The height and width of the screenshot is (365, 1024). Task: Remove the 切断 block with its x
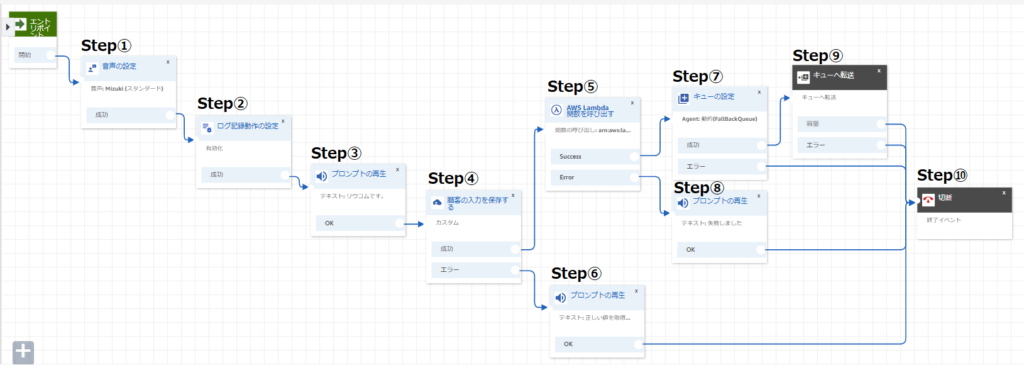1004,193
